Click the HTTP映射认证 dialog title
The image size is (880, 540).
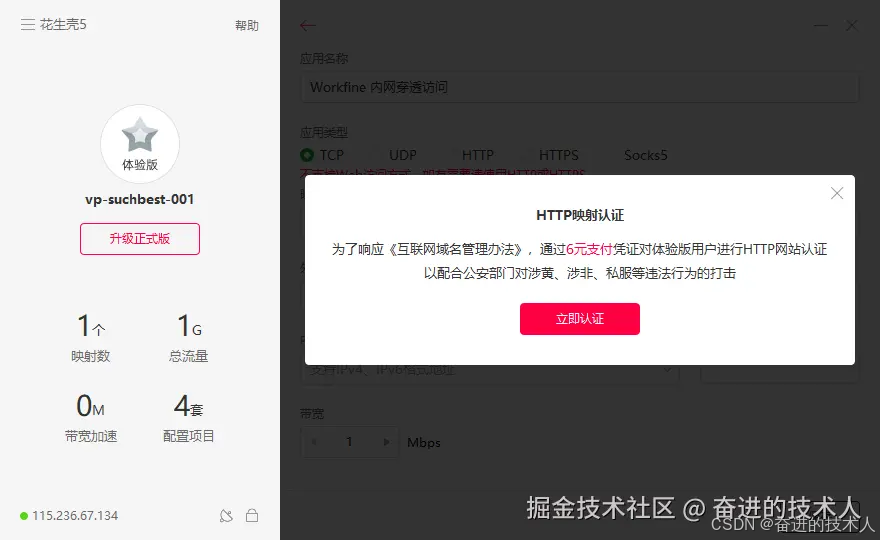click(580, 216)
